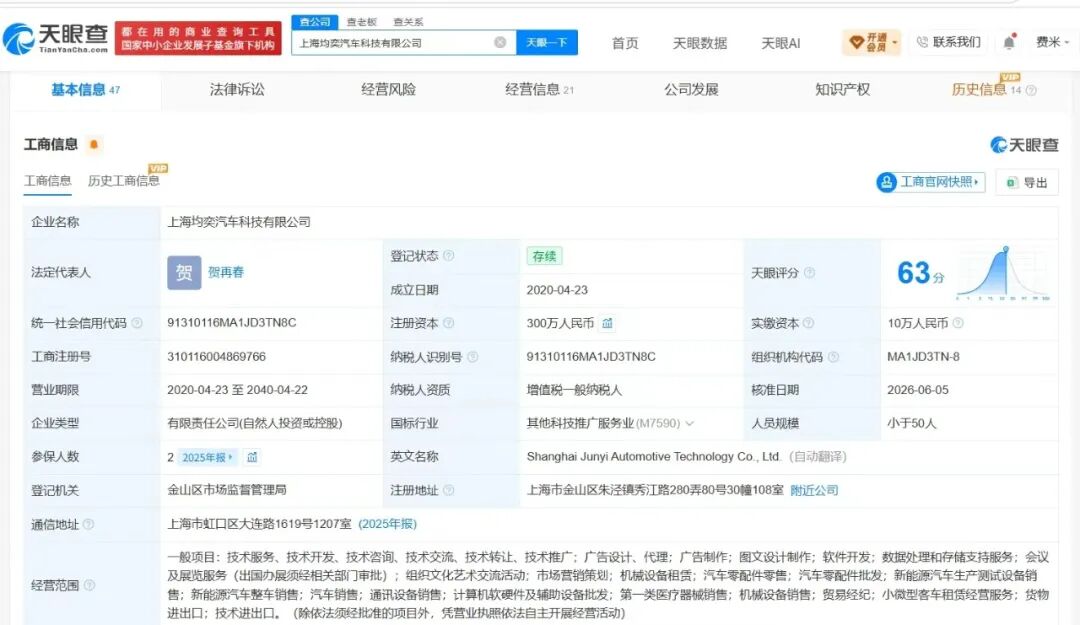Click the red promotional banner beside the logo
This screenshot has height=625, width=1080.
click(x=198, y=38)
